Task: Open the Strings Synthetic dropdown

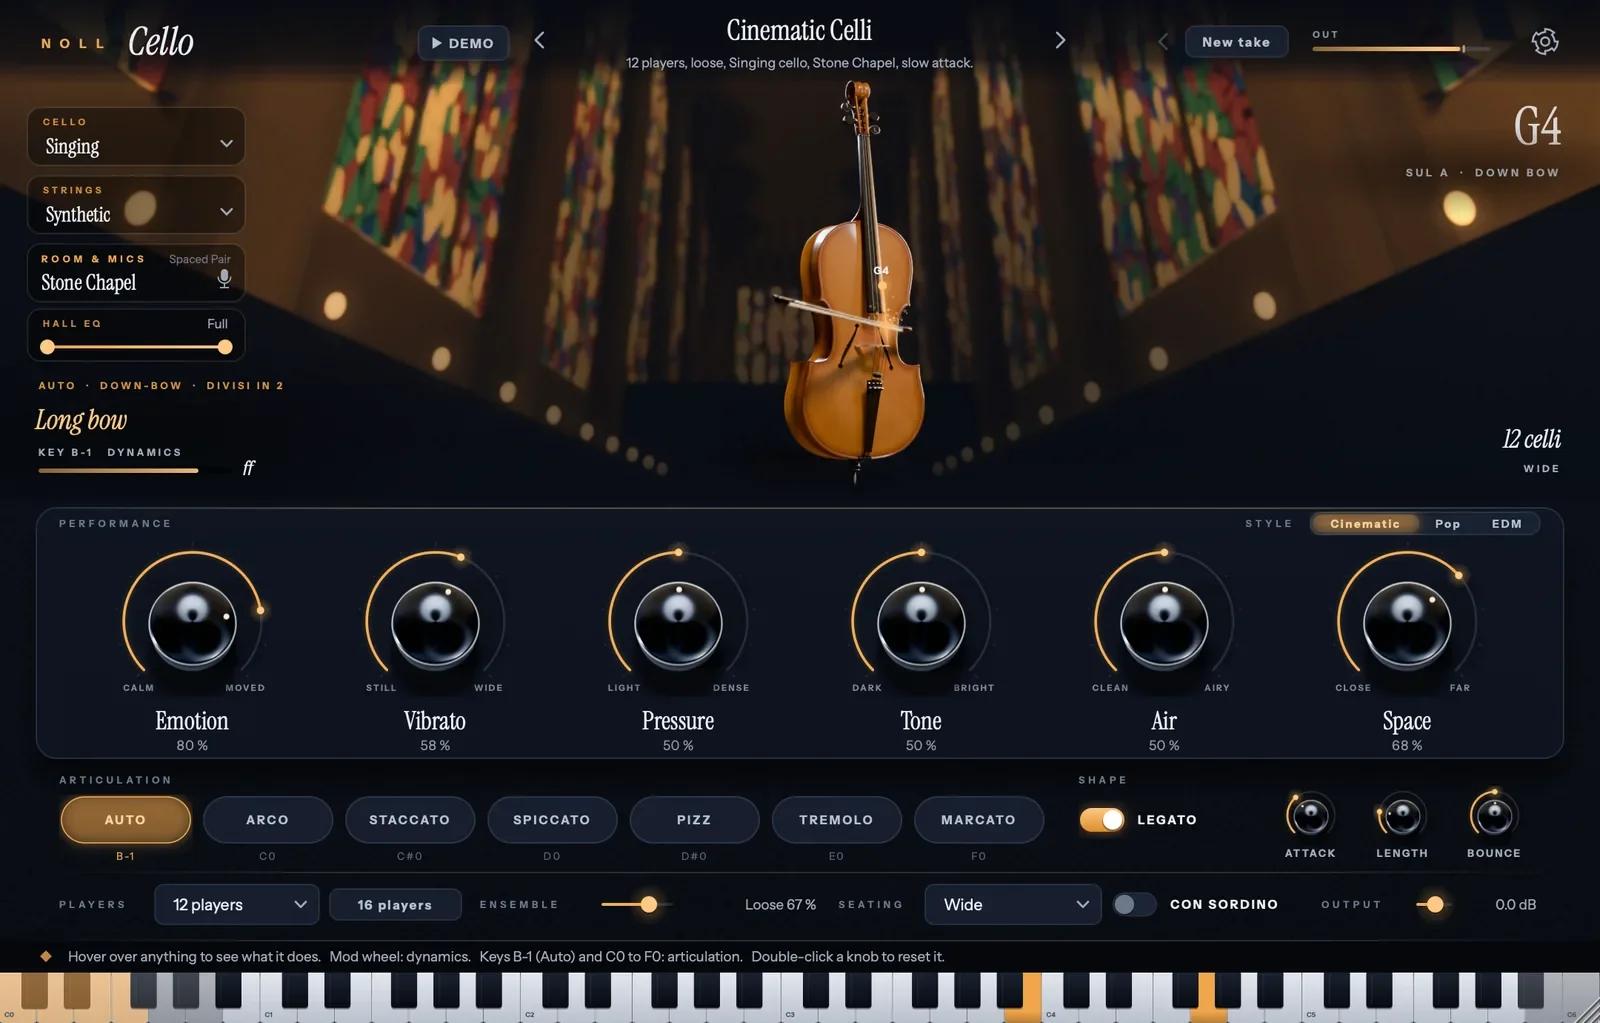Action: tap(136, 205)
